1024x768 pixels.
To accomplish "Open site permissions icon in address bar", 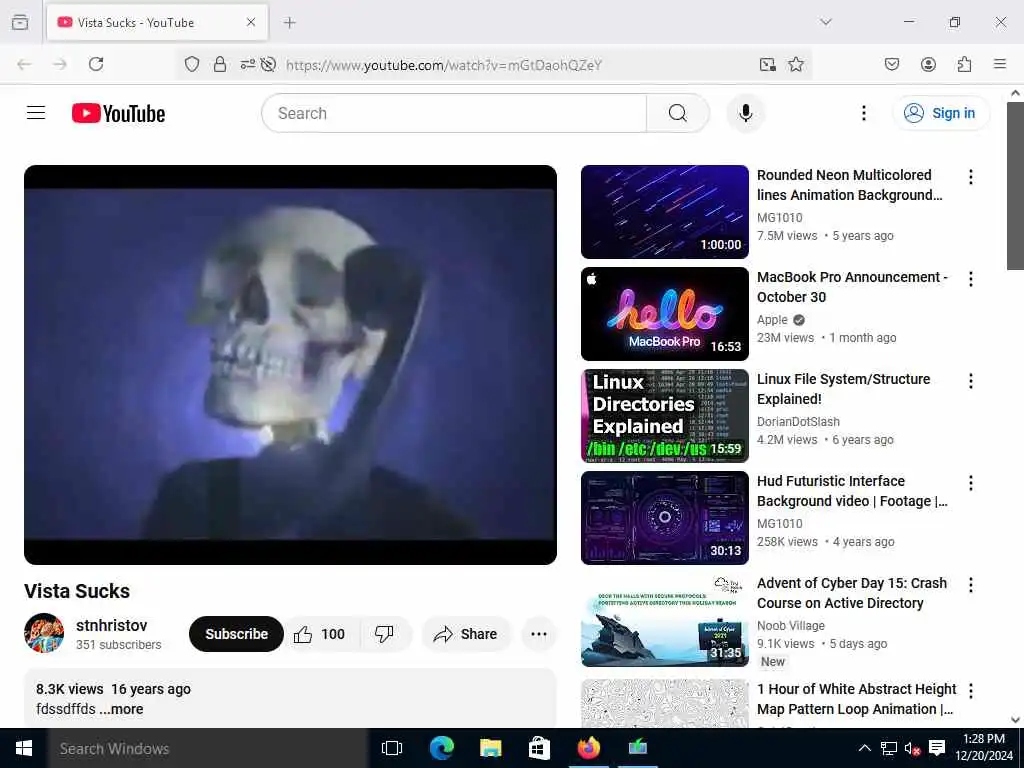I will pyautogui.click(x=248, y=64).
